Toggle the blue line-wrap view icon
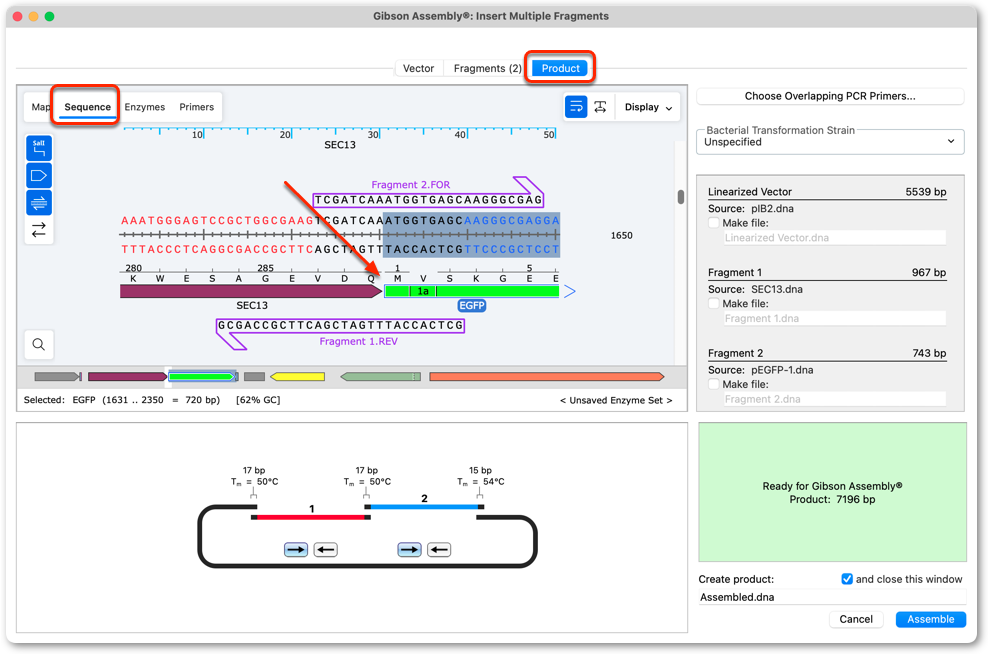This screenshot has width=988, height=654. tap(576, 106)
